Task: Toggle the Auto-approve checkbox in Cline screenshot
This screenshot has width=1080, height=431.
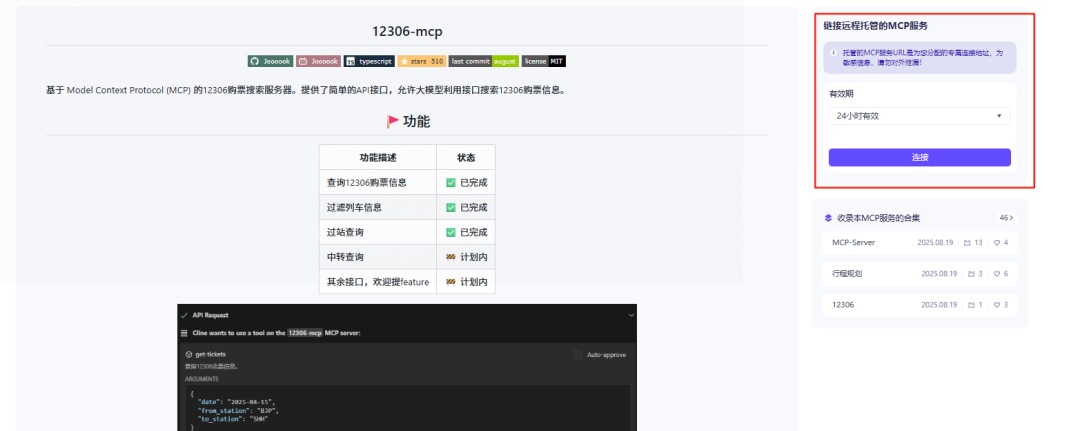Action: (x=578, y=355)
